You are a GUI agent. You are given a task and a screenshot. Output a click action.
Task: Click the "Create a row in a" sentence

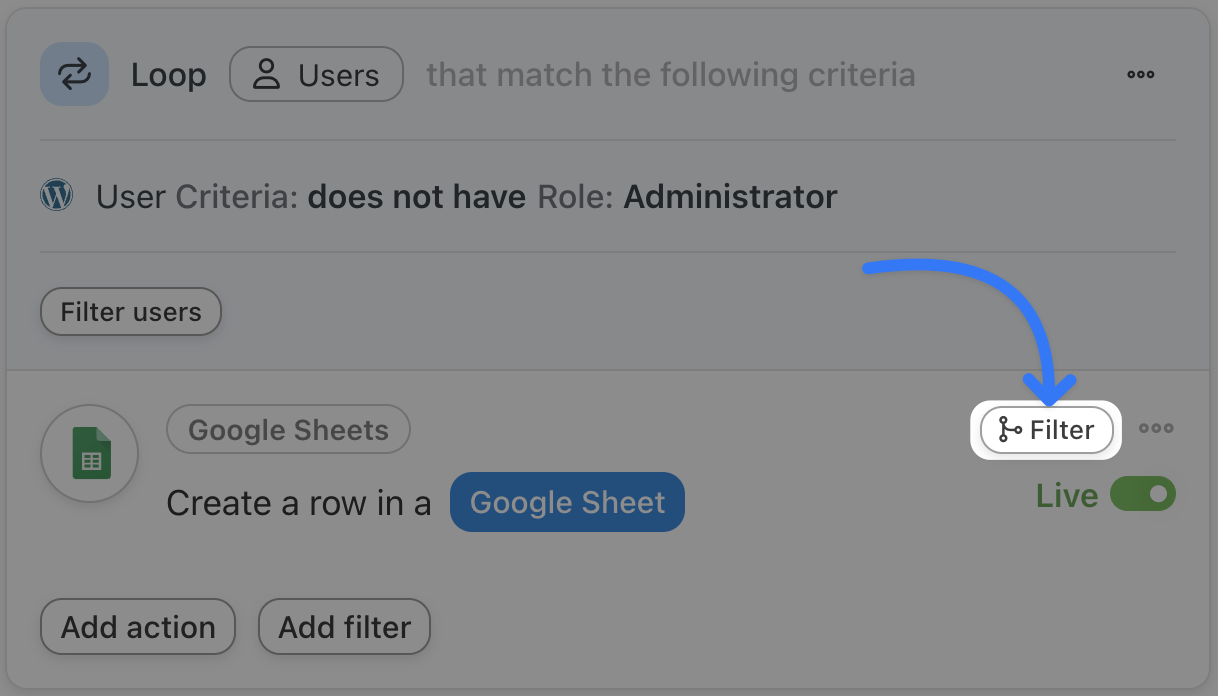[298, 503]
